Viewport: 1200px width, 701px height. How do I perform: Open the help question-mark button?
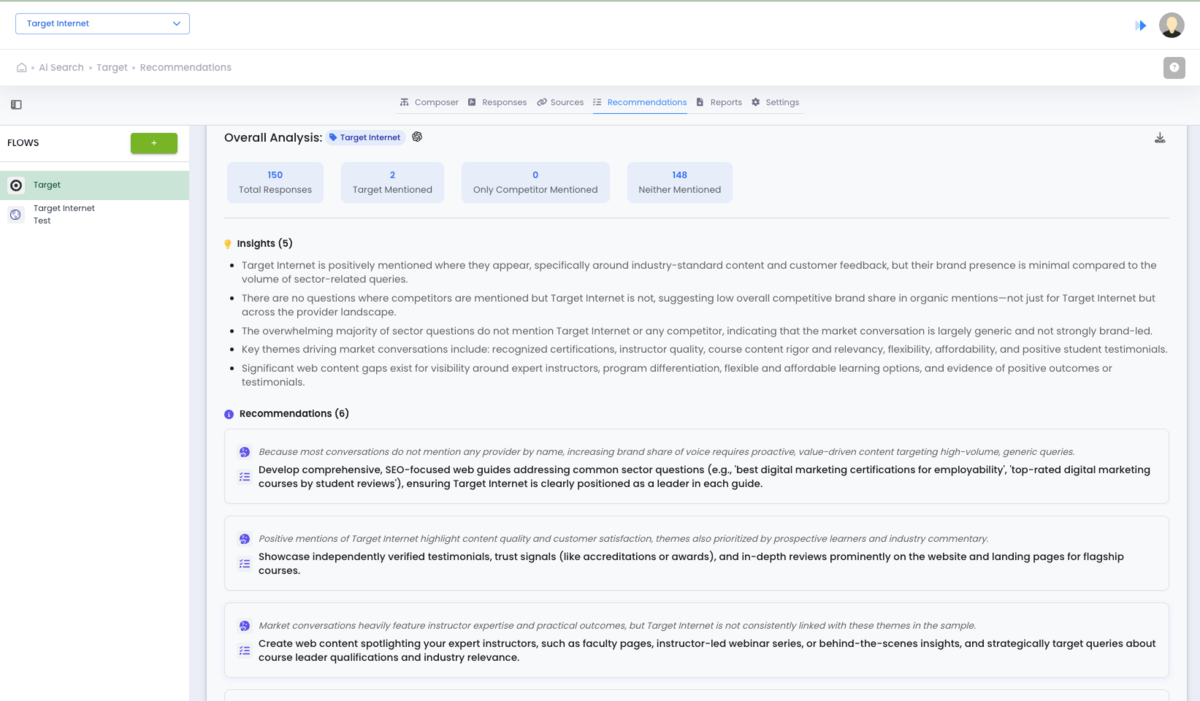(1174, 68)
